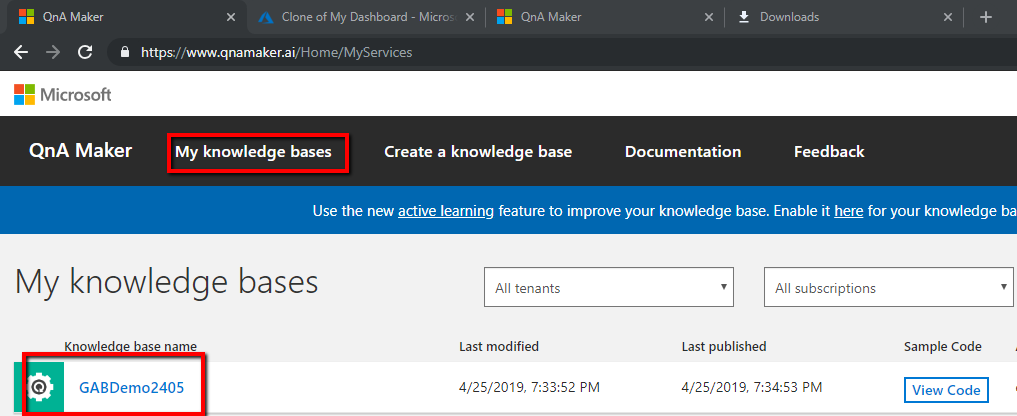This screenshot has width=1017, height=416.
Task: Close the Downloads tab
Action: (948, 18)
